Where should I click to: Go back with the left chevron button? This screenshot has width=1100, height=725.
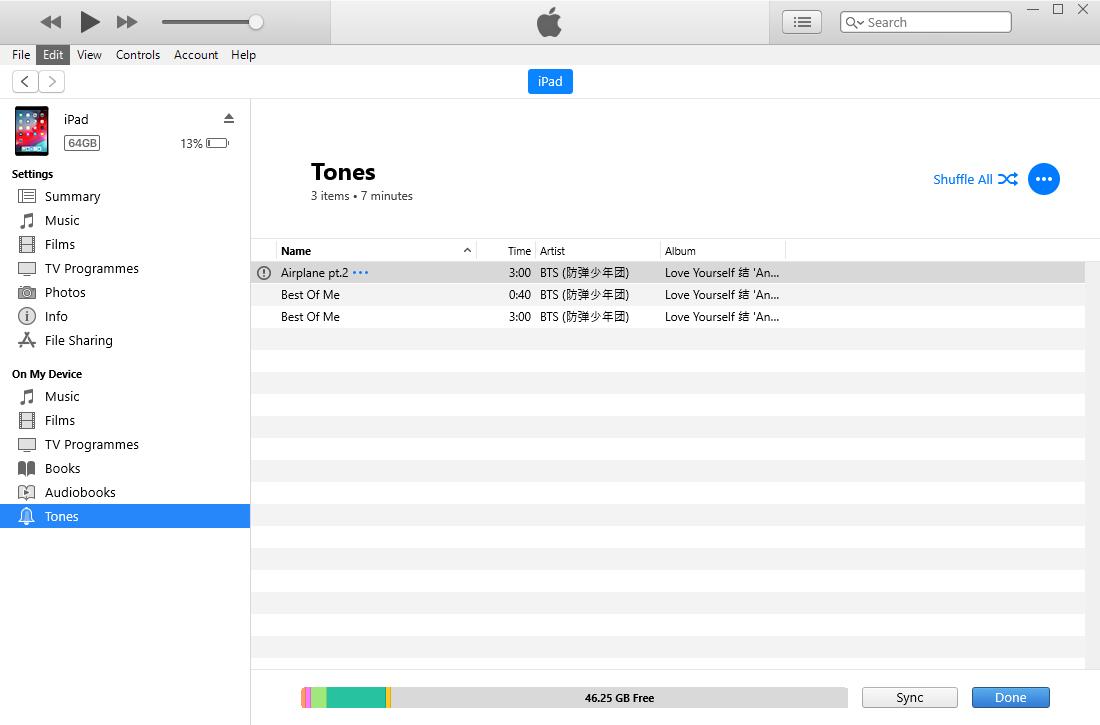click(25, 81)
